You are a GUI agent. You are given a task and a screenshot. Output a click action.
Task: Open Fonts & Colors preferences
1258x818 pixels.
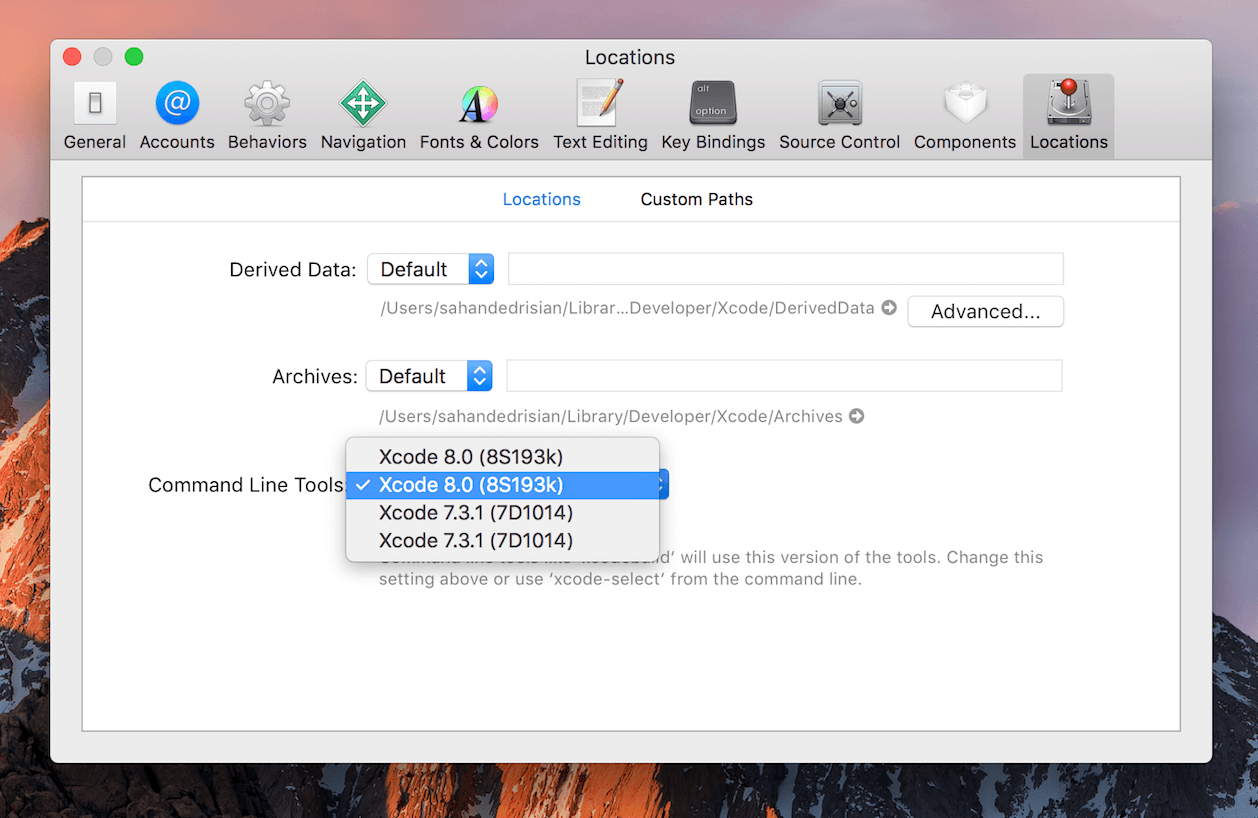[479, 116]
